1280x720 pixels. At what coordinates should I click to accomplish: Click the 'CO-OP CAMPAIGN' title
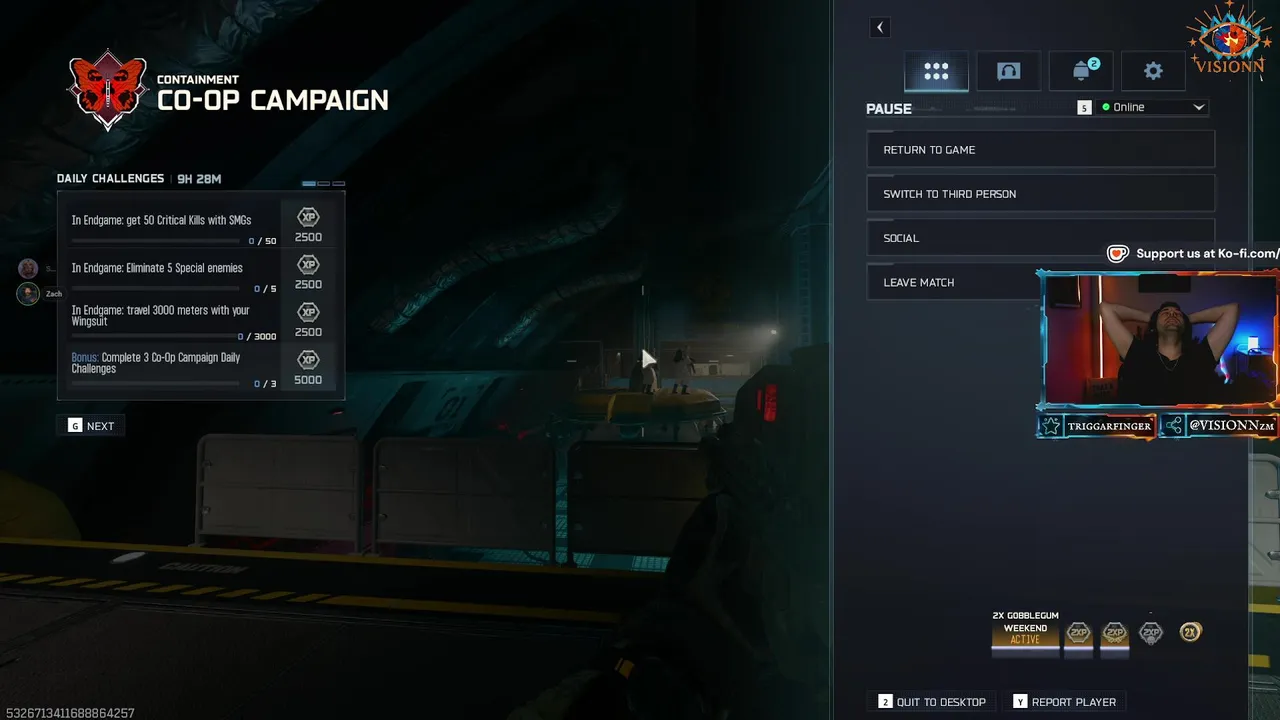[x=273, y=100]
